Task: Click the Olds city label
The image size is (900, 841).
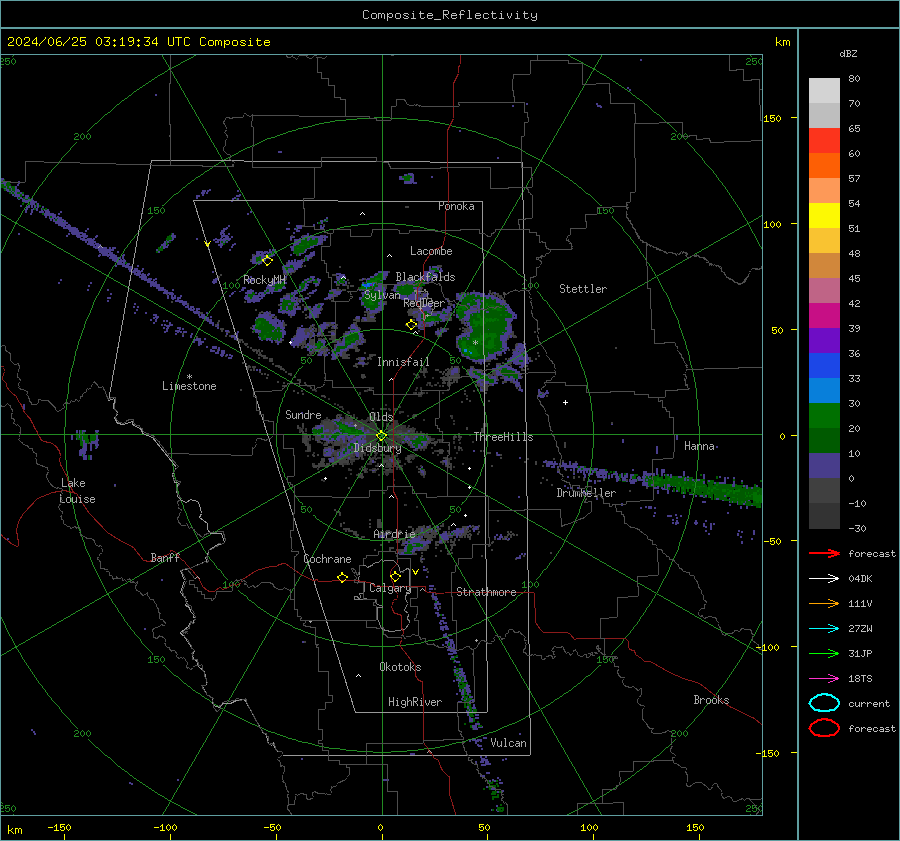Action: coord(381,417)
